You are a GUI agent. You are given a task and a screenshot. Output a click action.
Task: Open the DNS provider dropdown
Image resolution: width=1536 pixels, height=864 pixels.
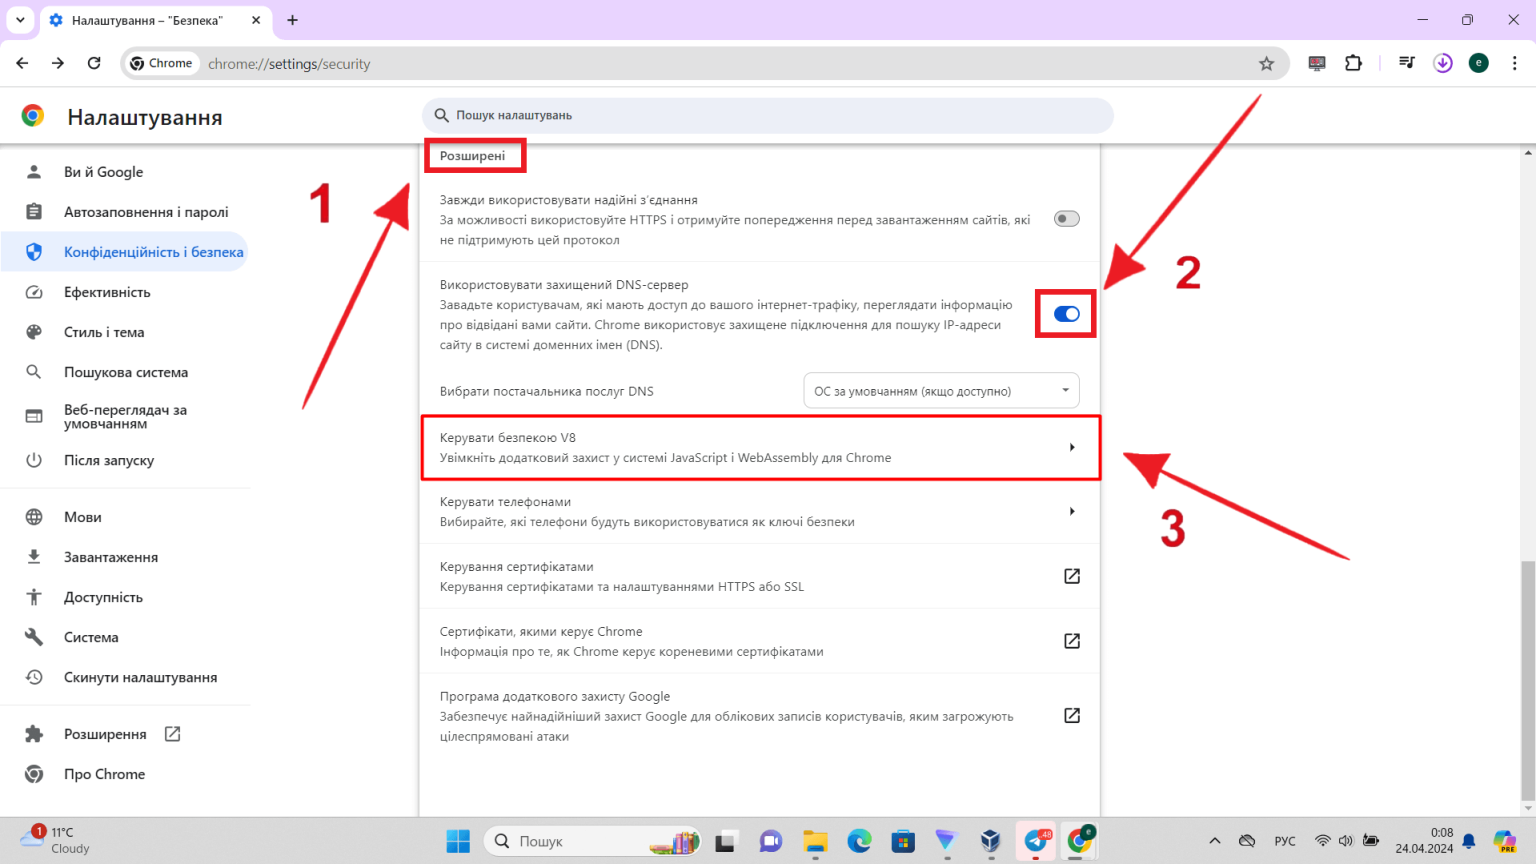click(x=940, y=390)
